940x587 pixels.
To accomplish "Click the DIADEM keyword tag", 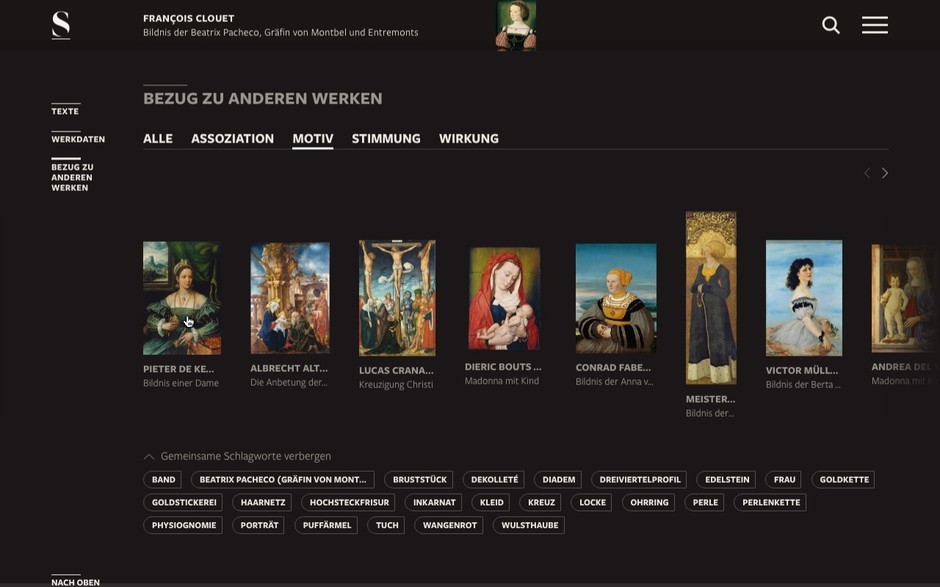I will [559, 480].
